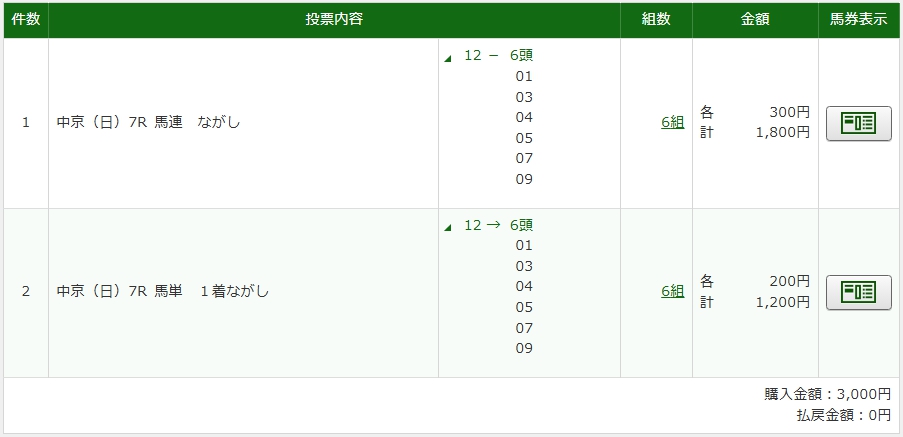Collapse the 馬単 1着ながし horse list triangle

[x=448, y=227]
